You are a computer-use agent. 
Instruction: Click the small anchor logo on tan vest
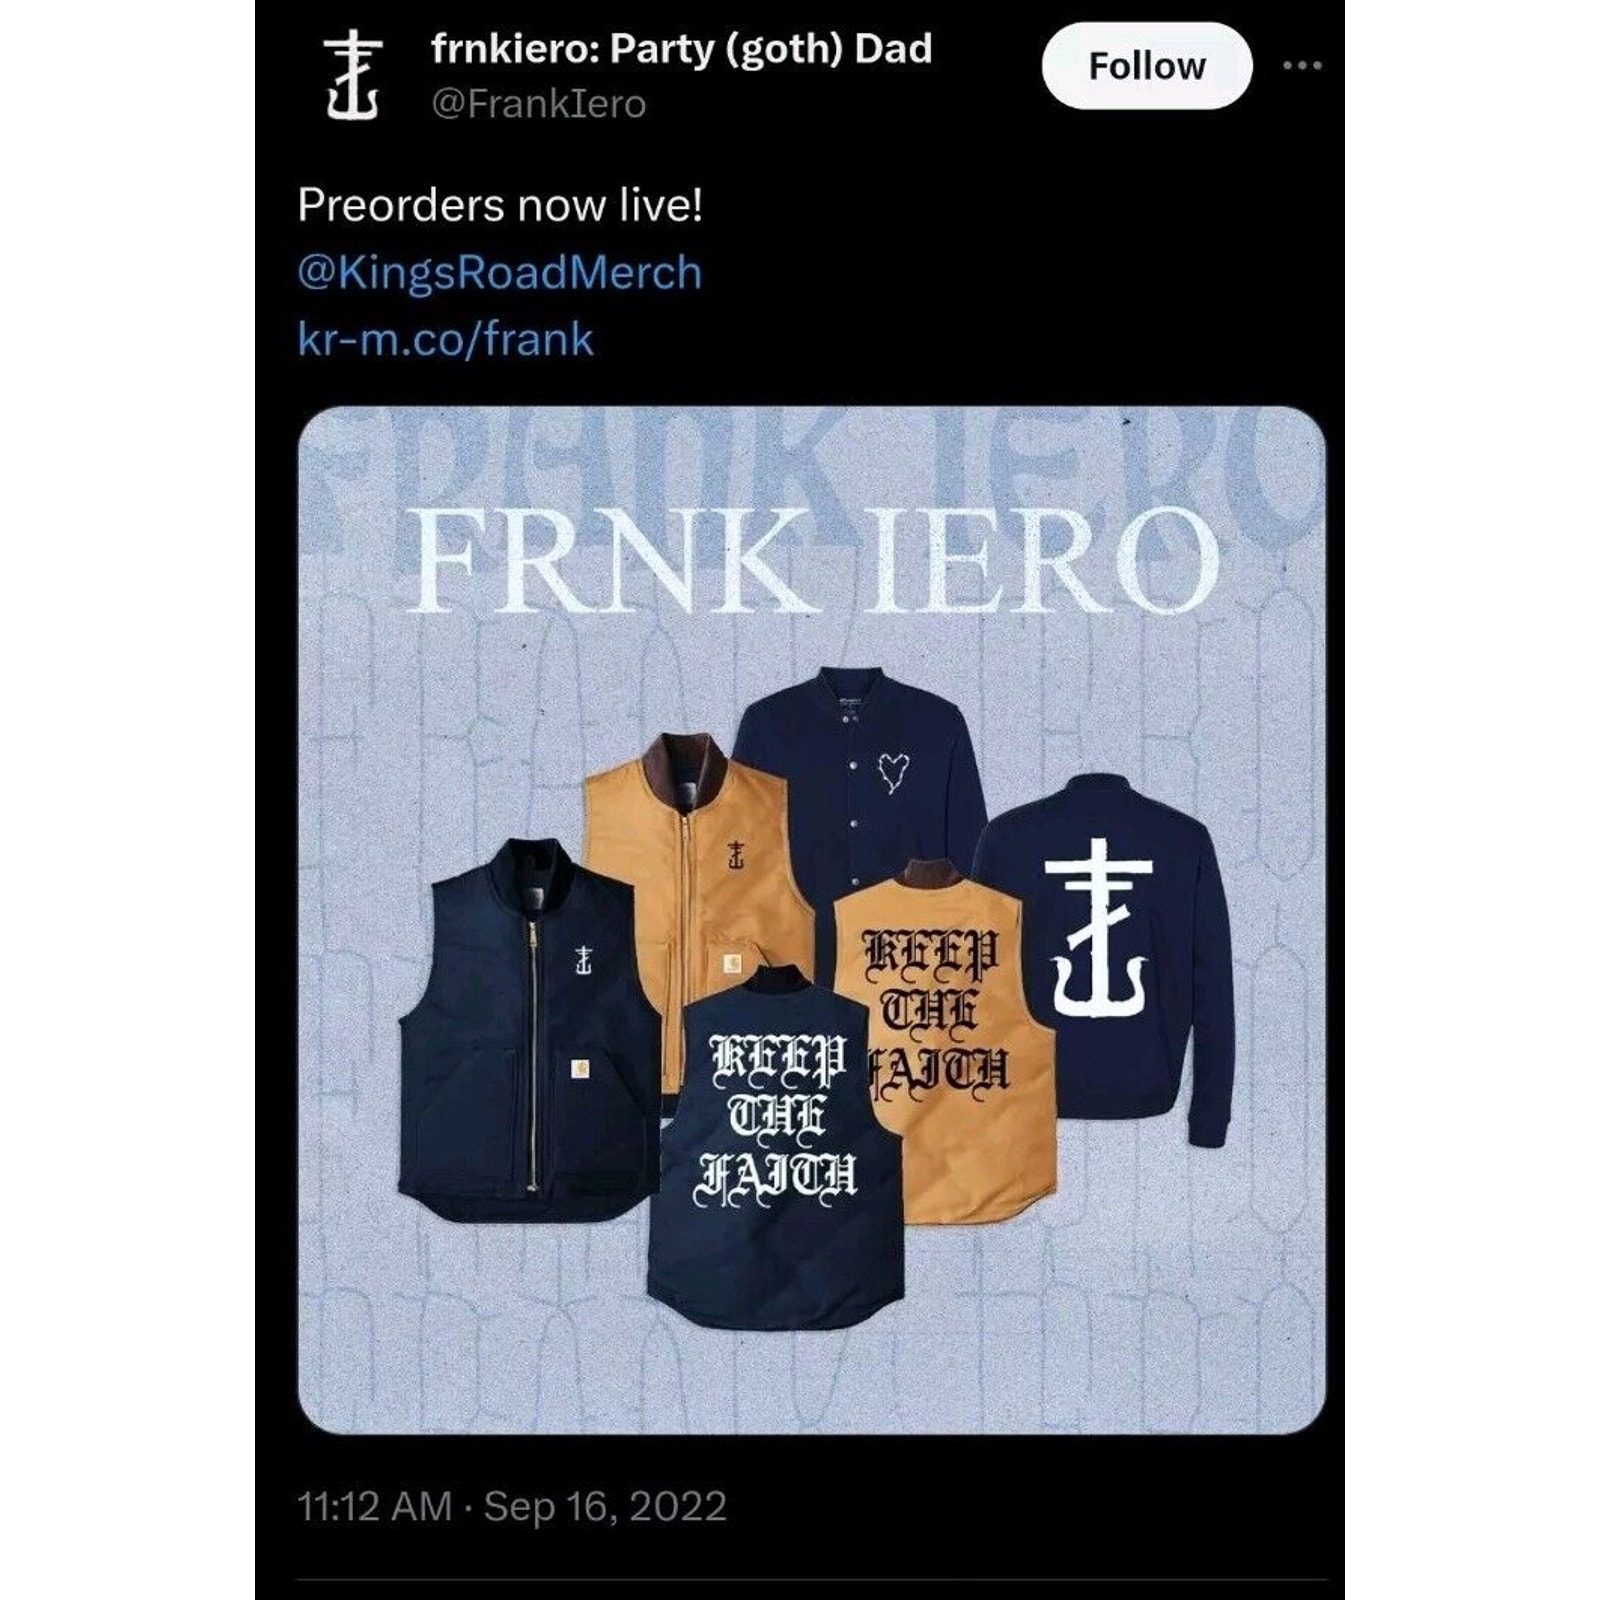738,856
